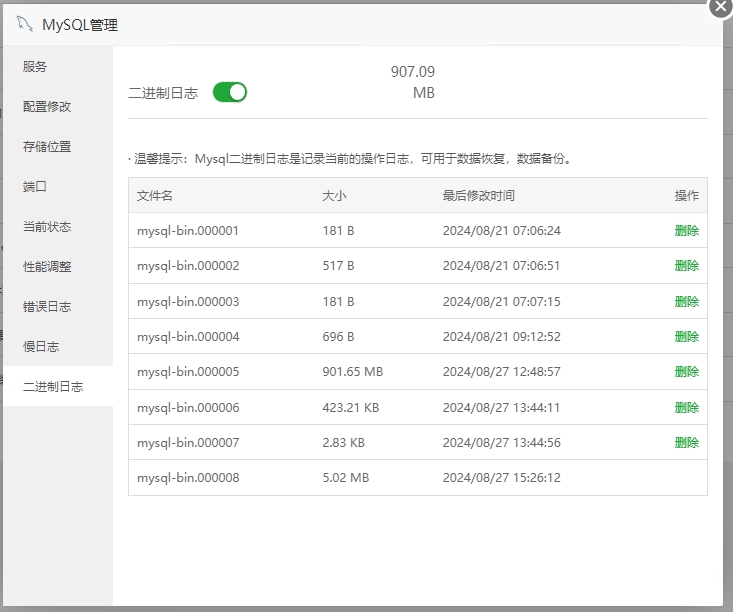Click the MySQL dolphin logo icon
Image resolution: width=733 pixels, height=612 pixels.
point(25,24)
